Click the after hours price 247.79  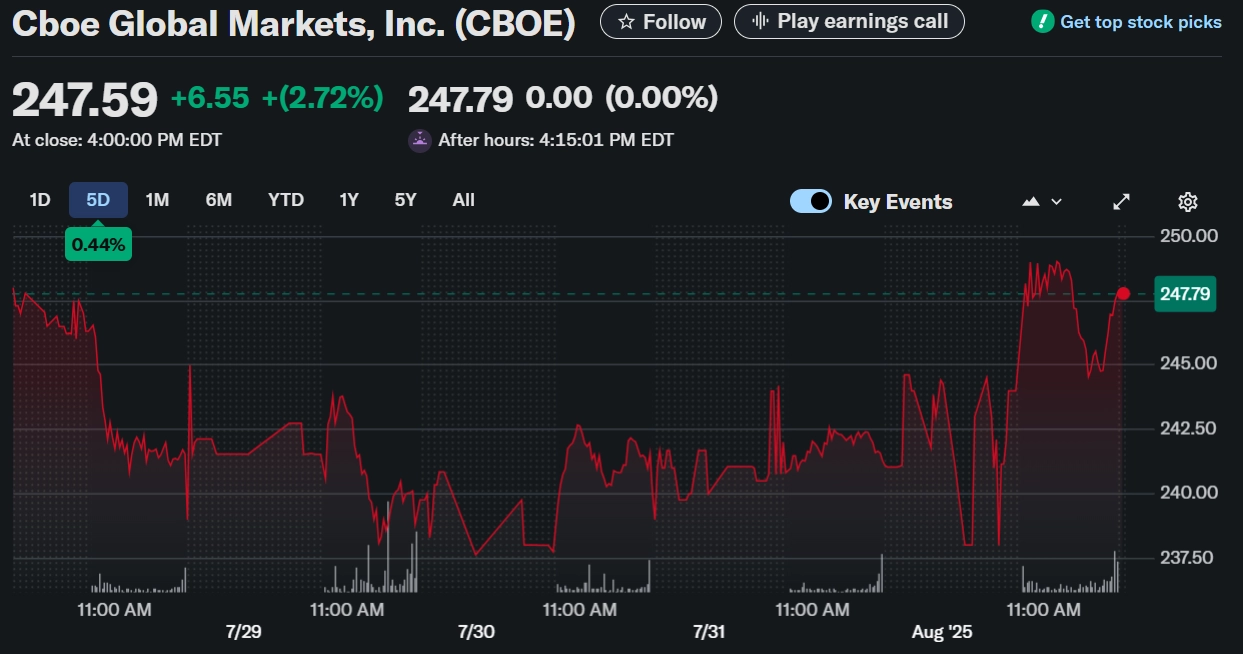click(461, 98)
